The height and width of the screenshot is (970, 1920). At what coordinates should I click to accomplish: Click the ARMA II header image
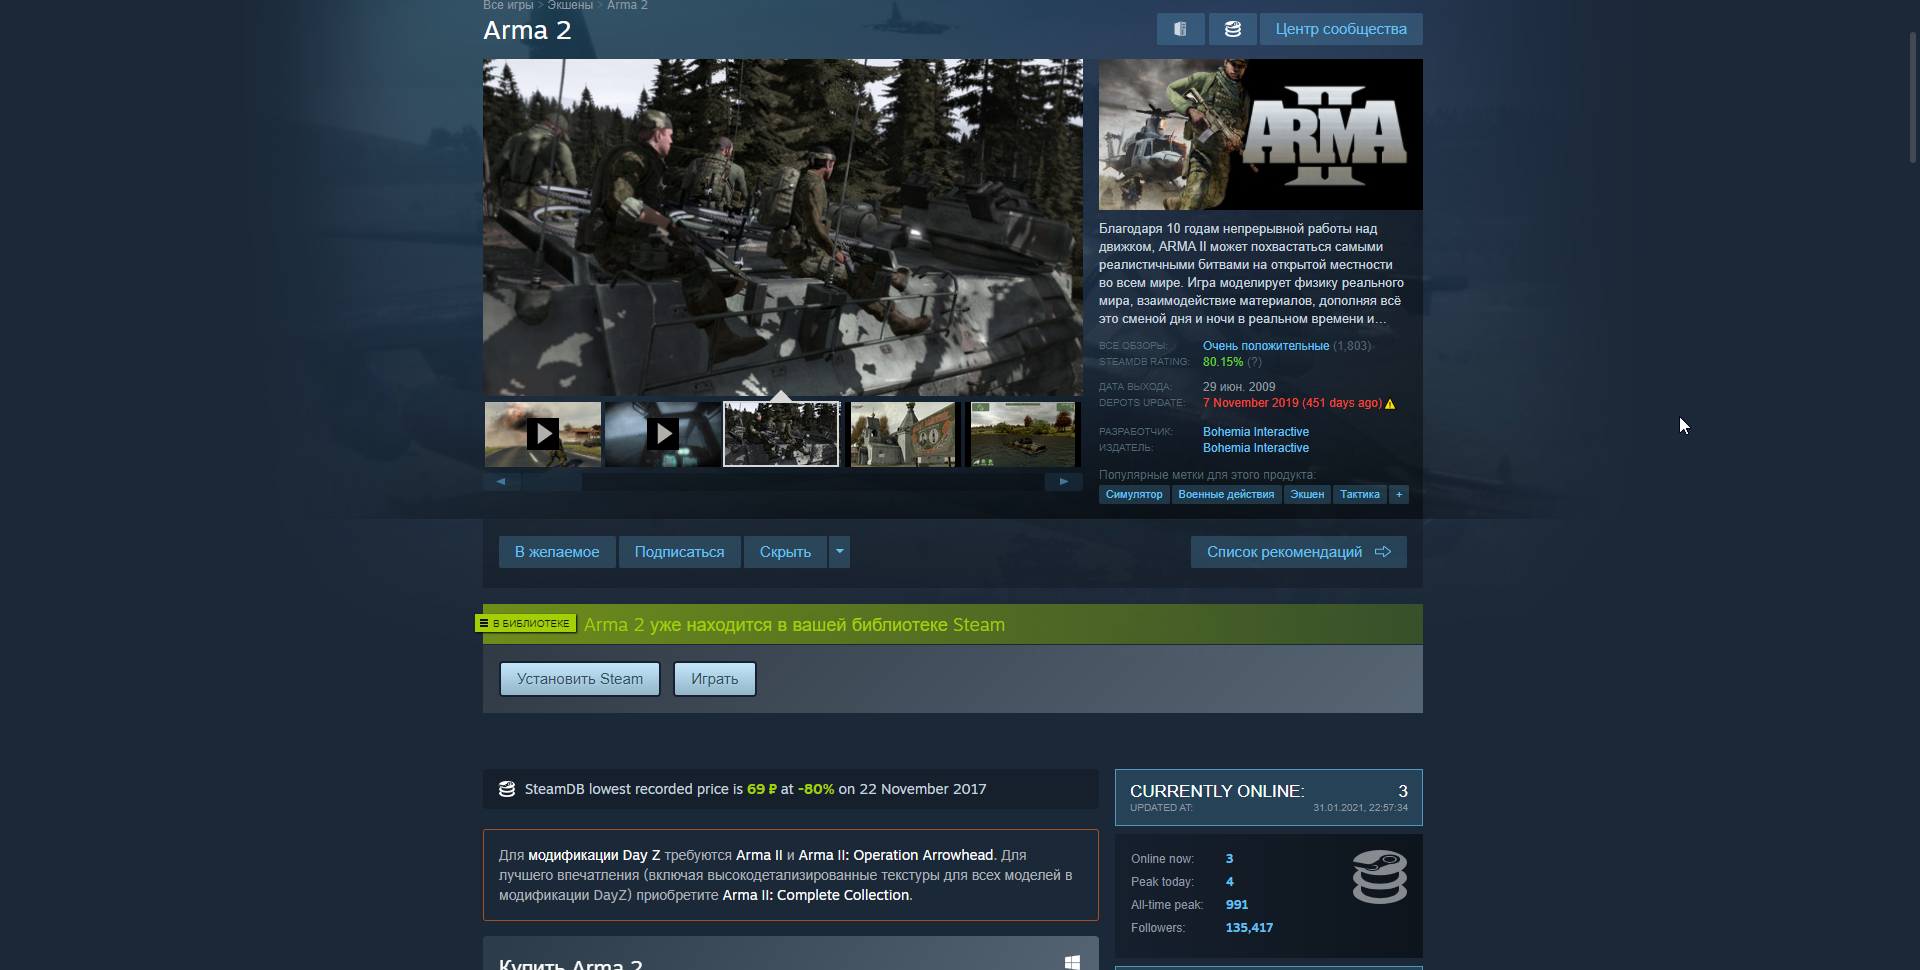tap(1261, 134)
